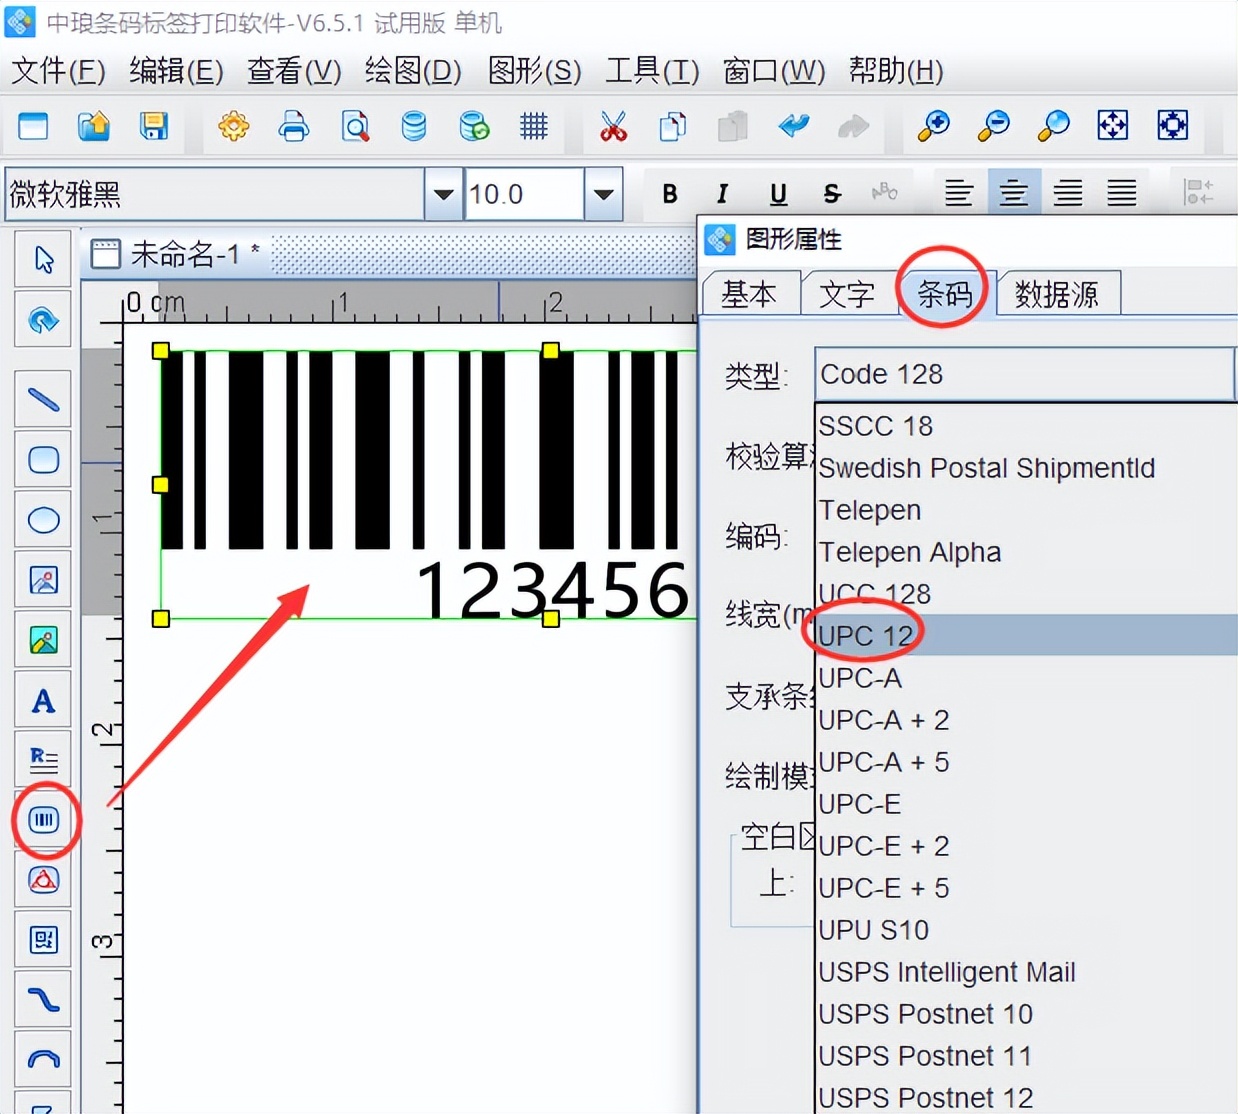Viewport: 1238px width, 1114px height.
Task: Toggle bold formatting button
Action: (670, 194)
